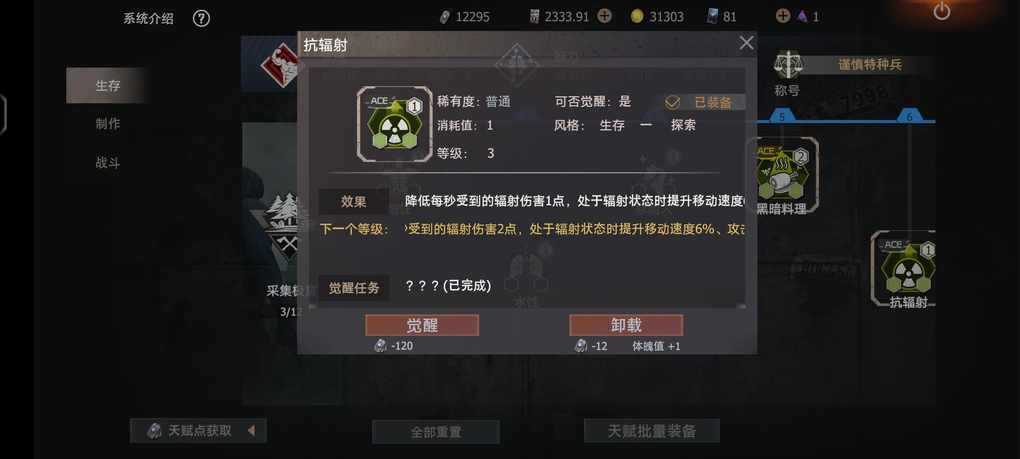Switch to the 战斗 tab

coord(107,163)
